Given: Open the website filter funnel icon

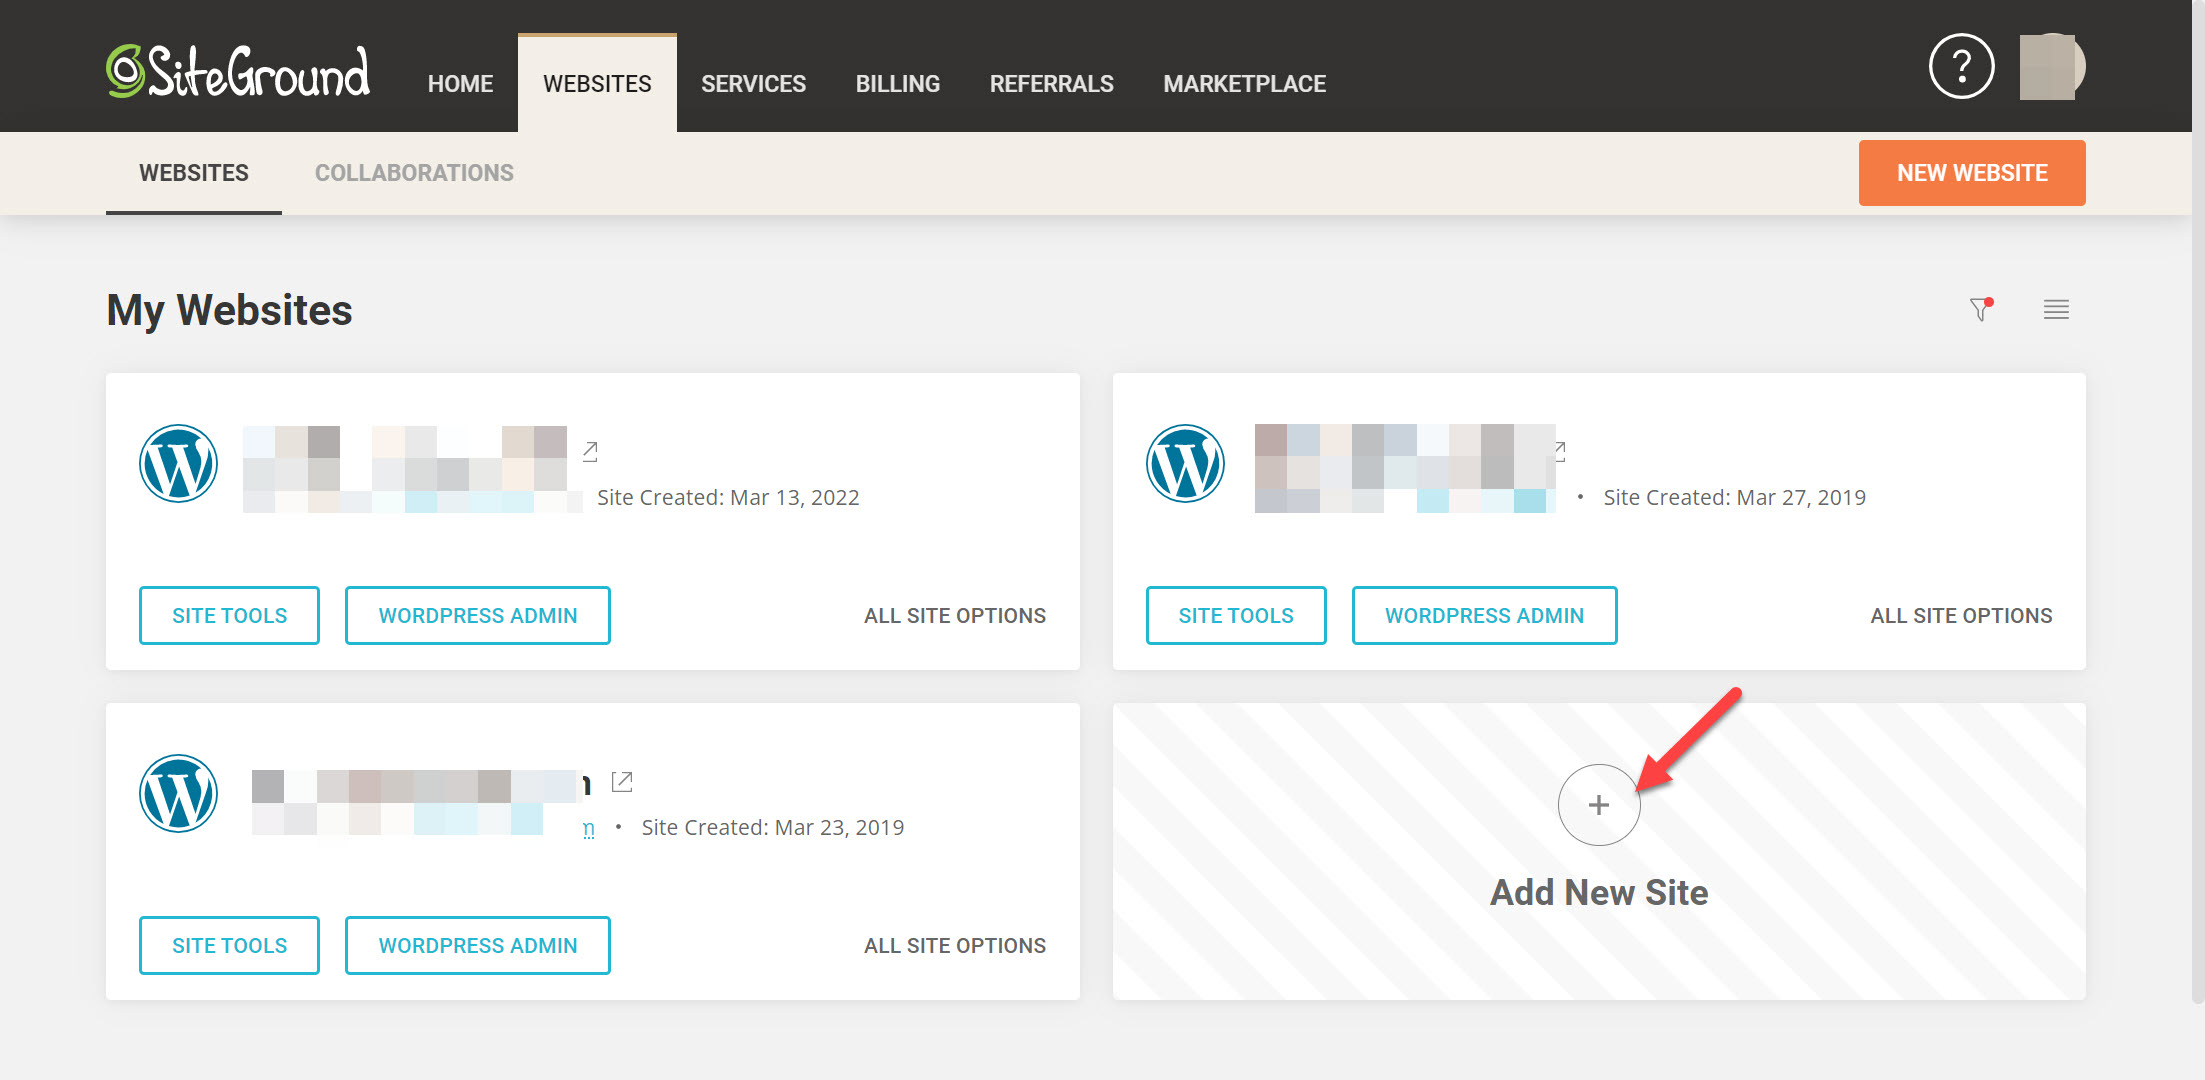Looking at the screenshot, I should [x=1981, y=309].
